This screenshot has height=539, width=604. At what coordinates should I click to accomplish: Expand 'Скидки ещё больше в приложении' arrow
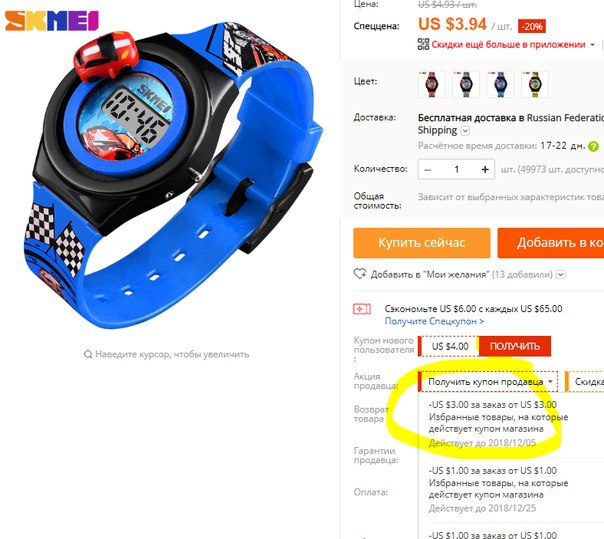(592, 45)
